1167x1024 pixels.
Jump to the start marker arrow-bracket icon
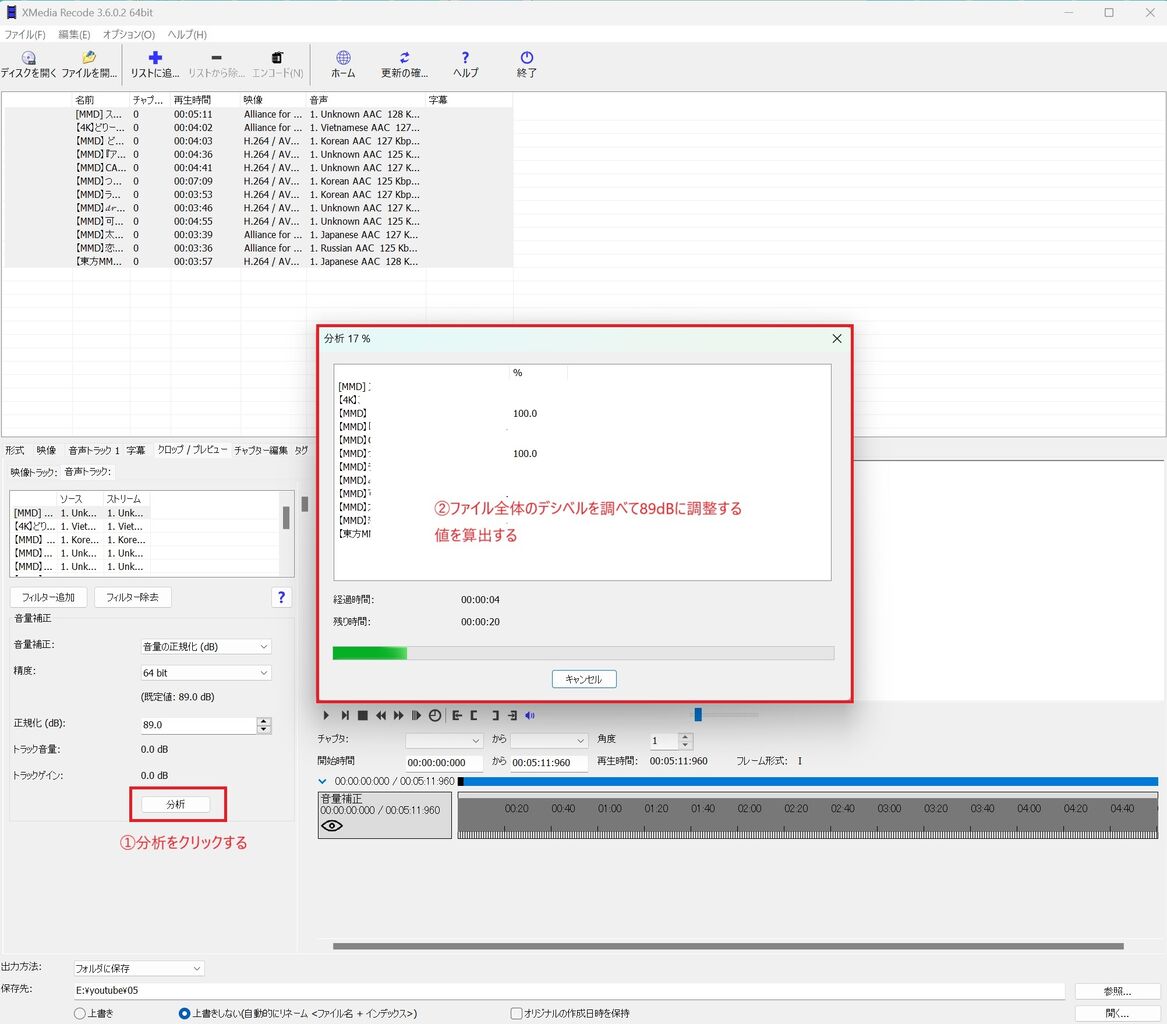click(456, 715)
